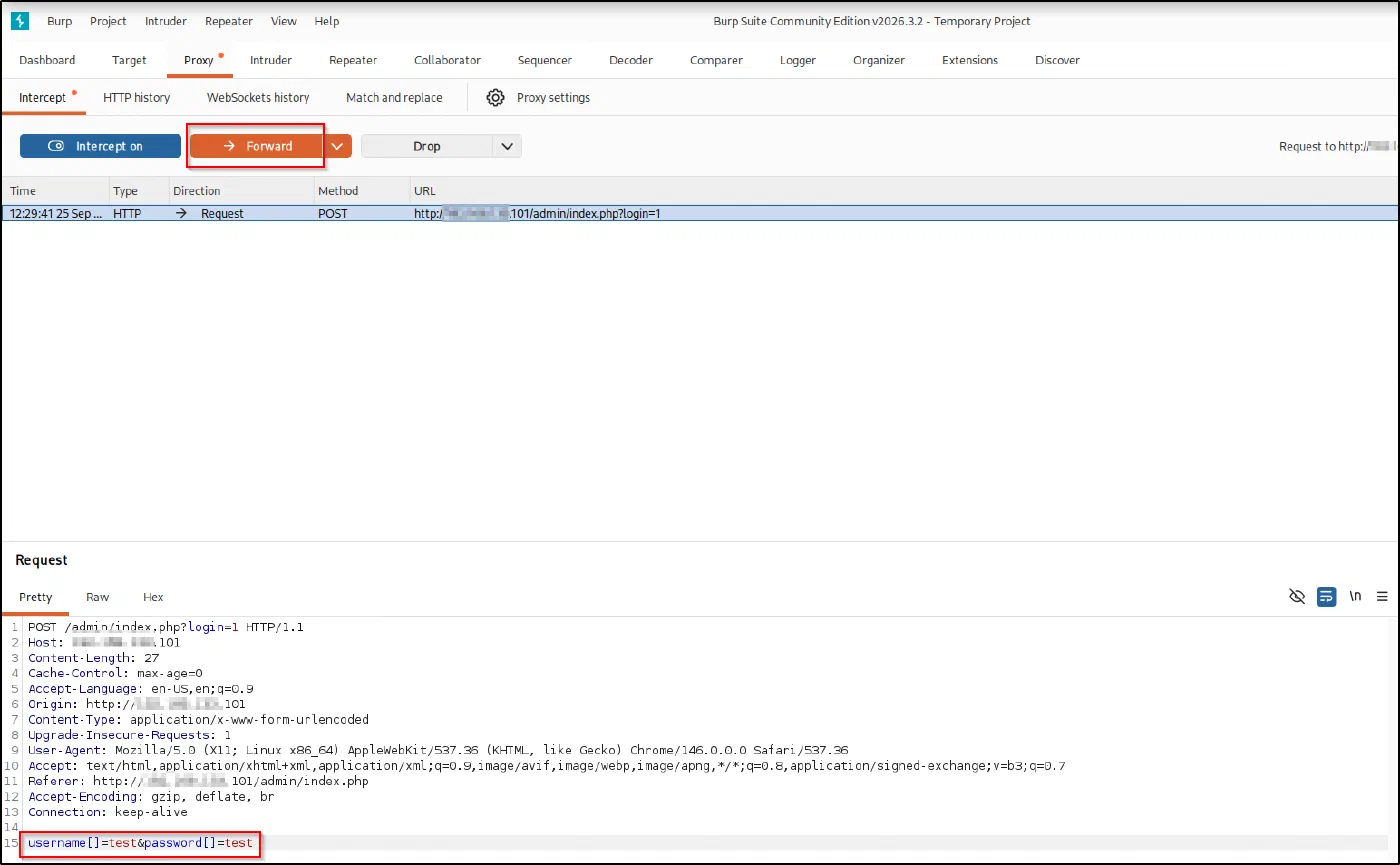
Task: Switch the request view to Raw
Action: pos(98,597)
